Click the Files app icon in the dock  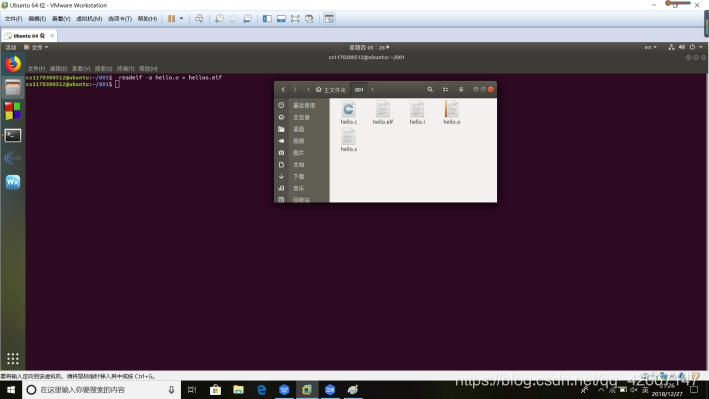point(13,88)
